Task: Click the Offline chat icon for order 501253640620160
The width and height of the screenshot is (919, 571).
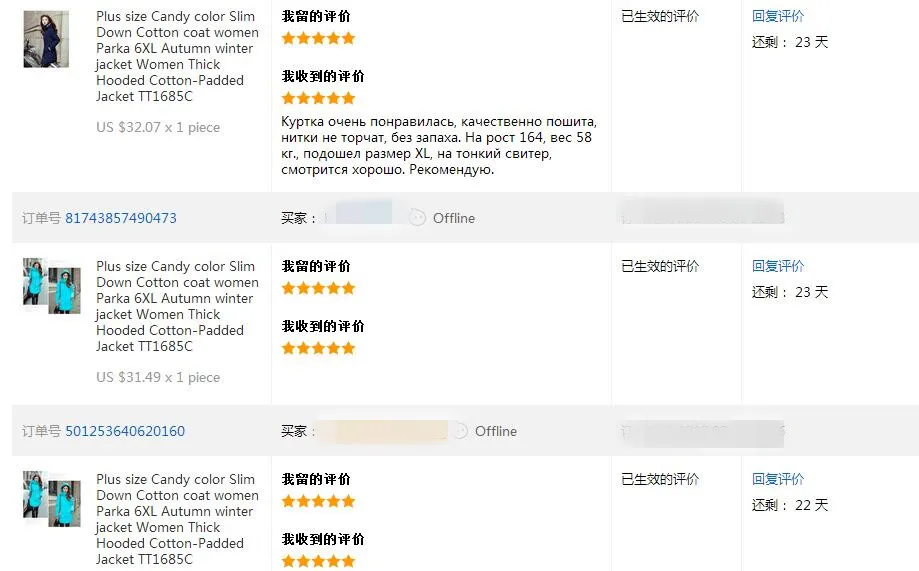Action: click(x=461, y=431)
